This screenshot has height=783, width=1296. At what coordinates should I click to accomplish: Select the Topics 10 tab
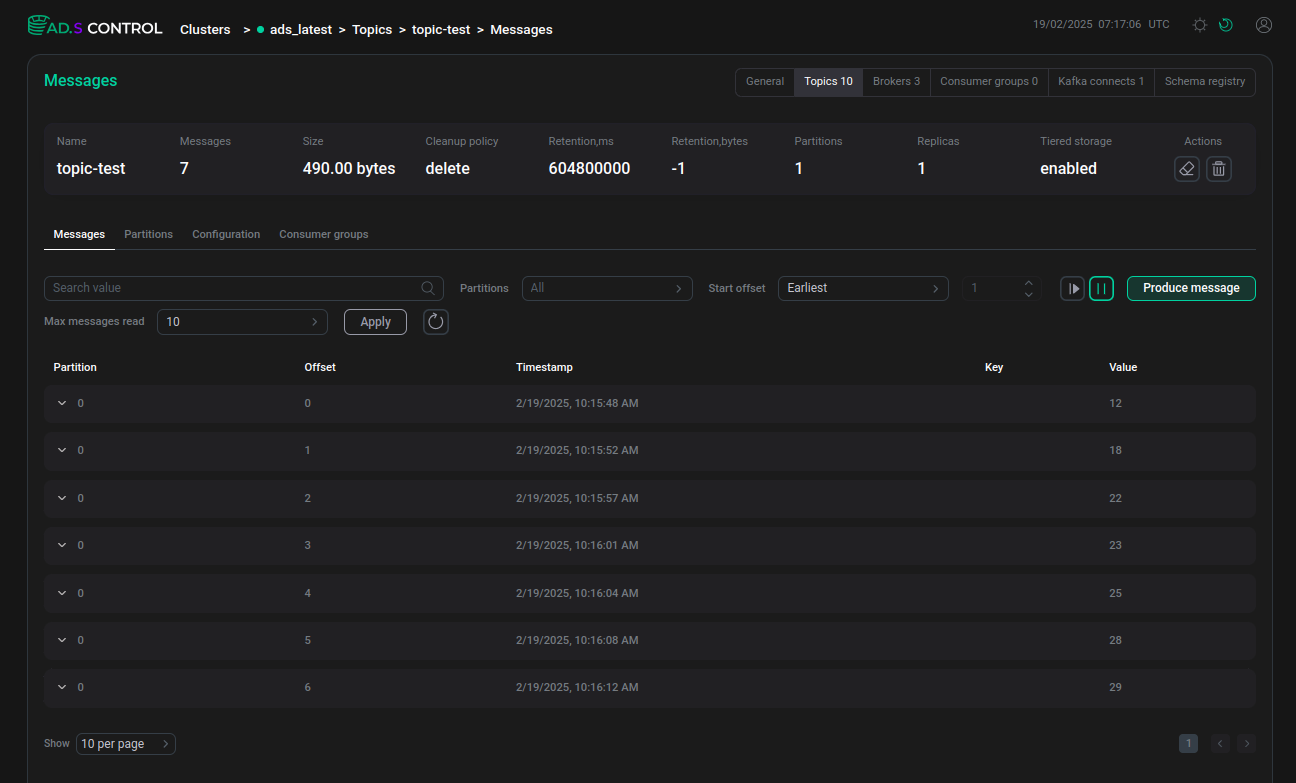point(828,82)
